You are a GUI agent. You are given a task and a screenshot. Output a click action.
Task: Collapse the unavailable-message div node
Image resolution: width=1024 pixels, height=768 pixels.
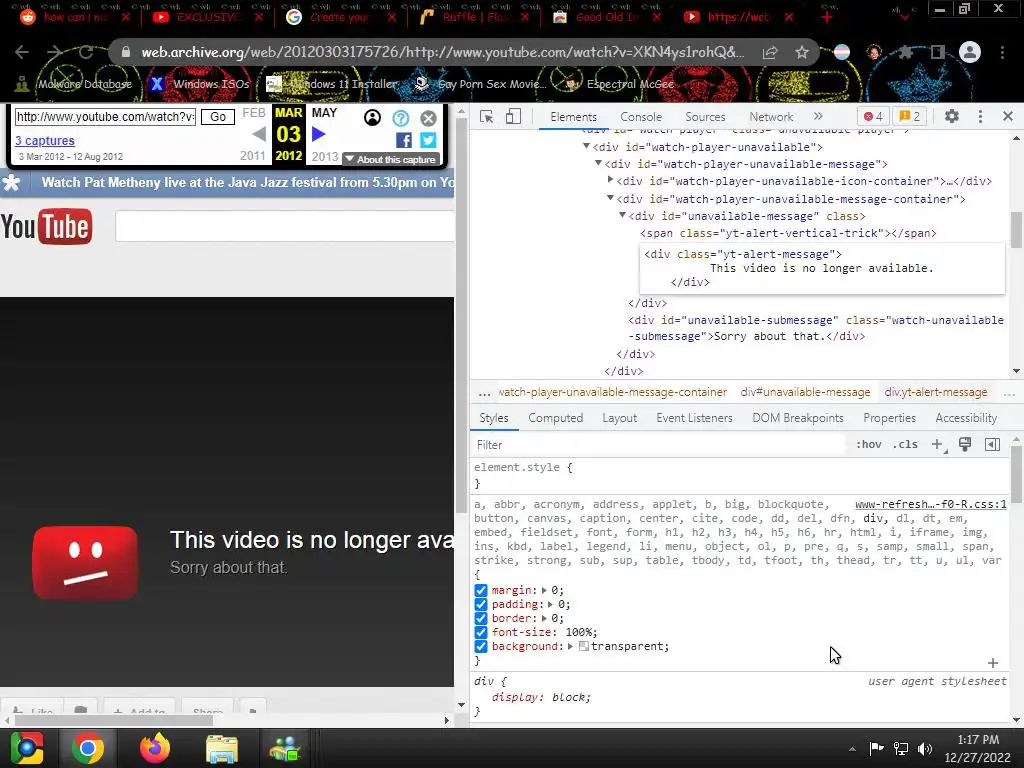(622, 215)
